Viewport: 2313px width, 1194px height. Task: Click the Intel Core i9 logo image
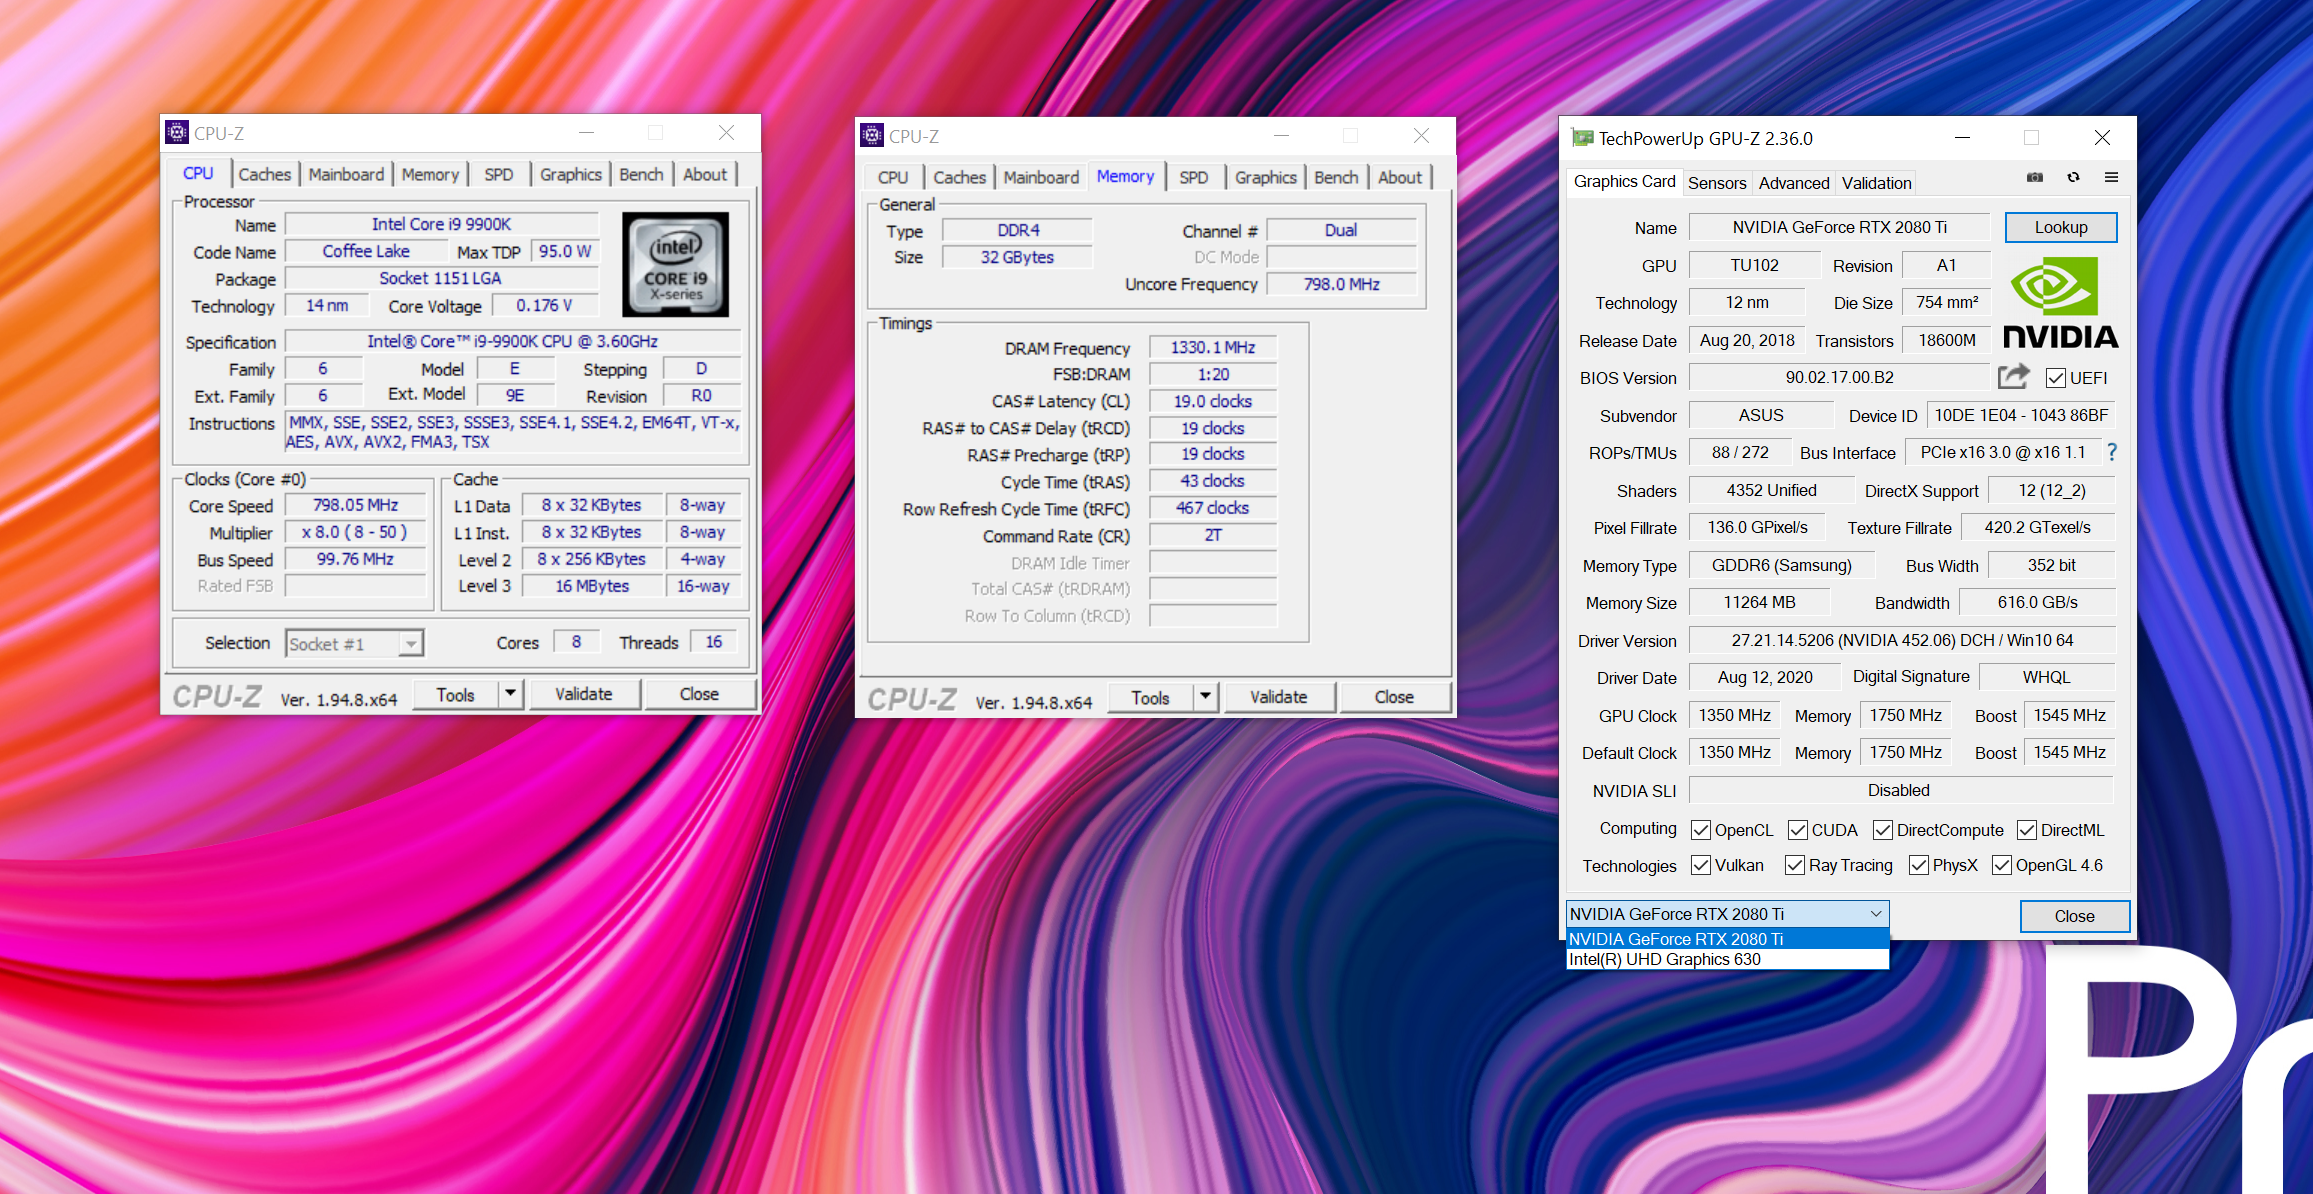675,264
